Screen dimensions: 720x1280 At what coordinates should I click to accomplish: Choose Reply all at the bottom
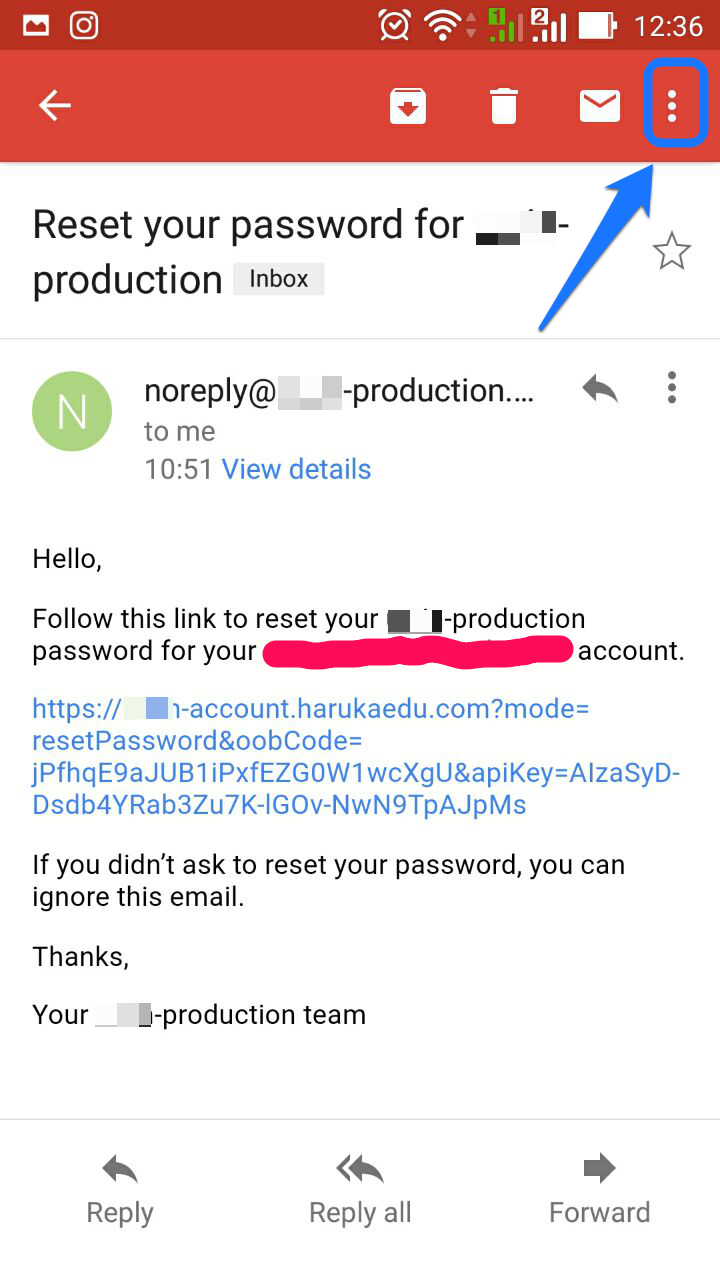point(360,1190)
